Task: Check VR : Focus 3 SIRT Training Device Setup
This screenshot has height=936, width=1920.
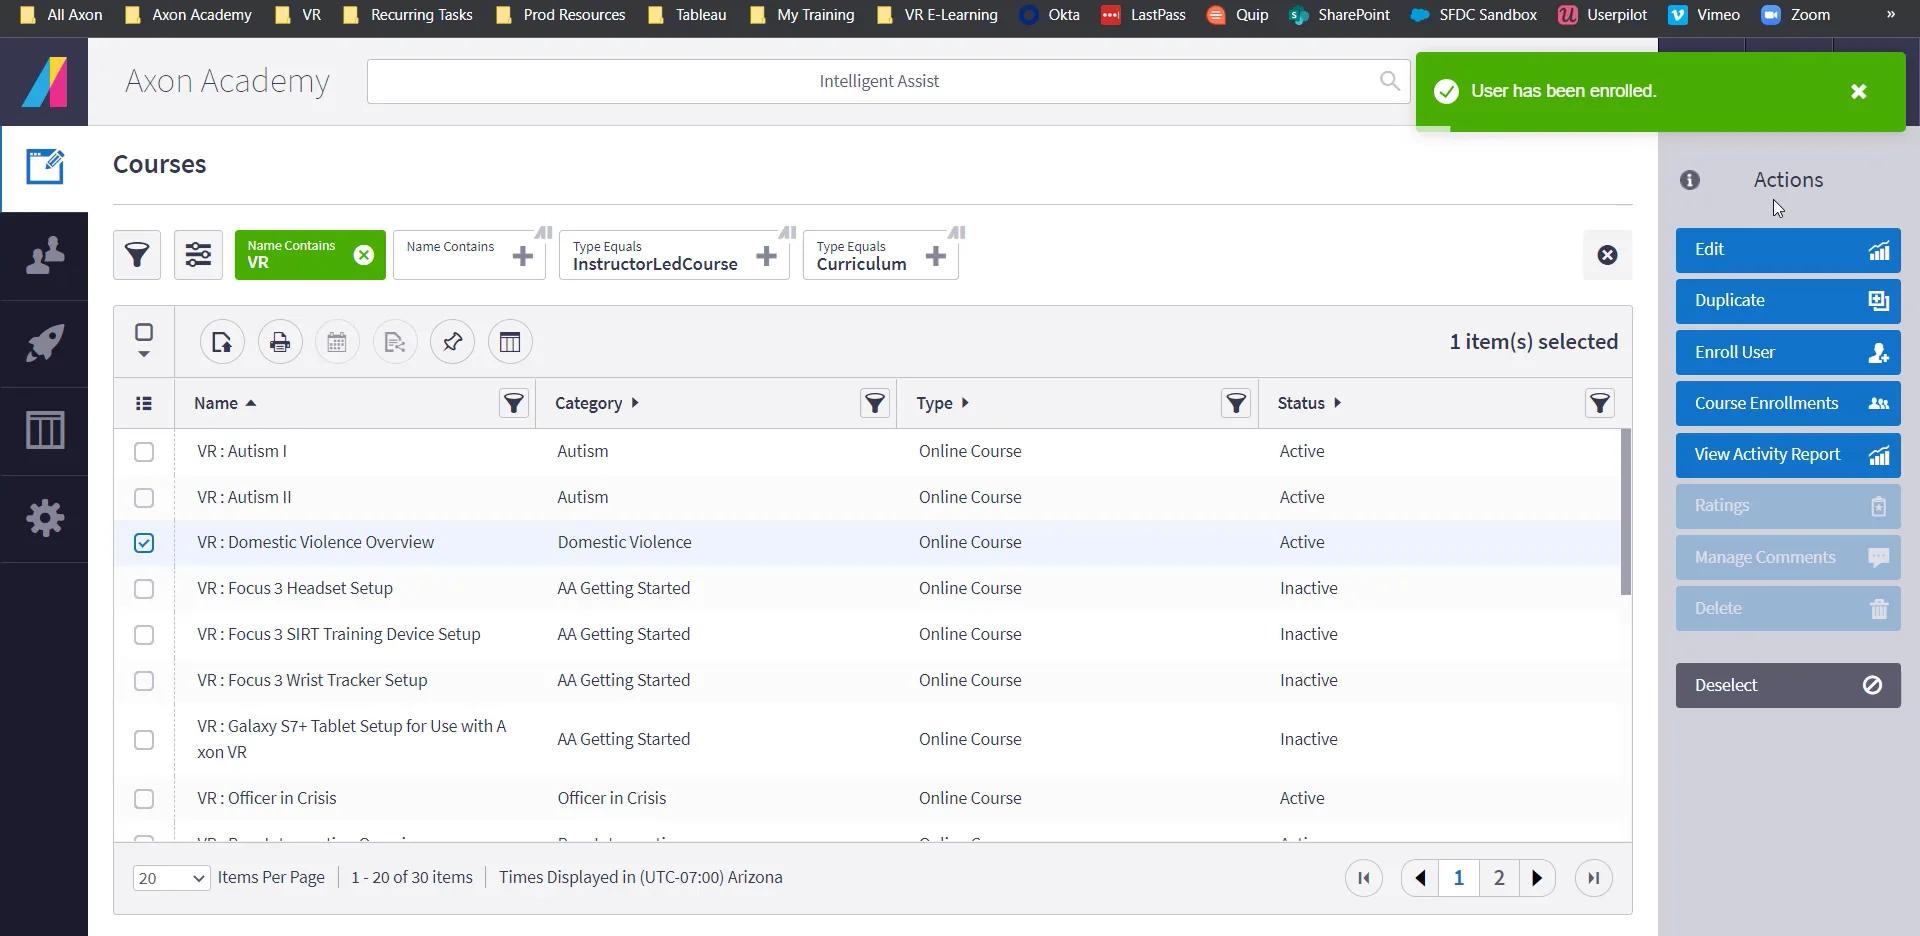Action: pyautogui.click(x=144, y=635)
